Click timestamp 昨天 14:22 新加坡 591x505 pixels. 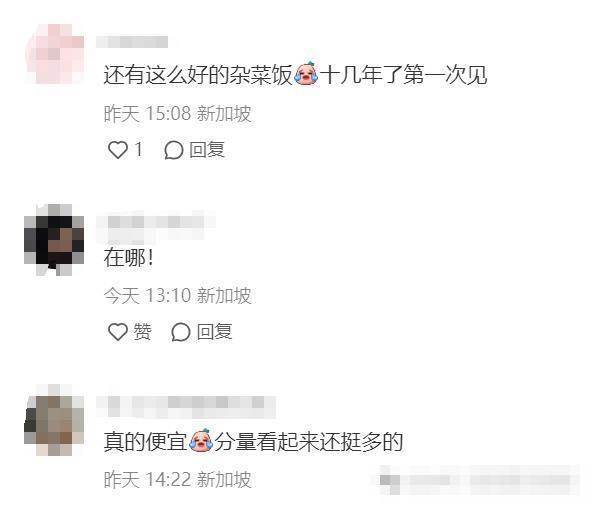click(178, 479)
